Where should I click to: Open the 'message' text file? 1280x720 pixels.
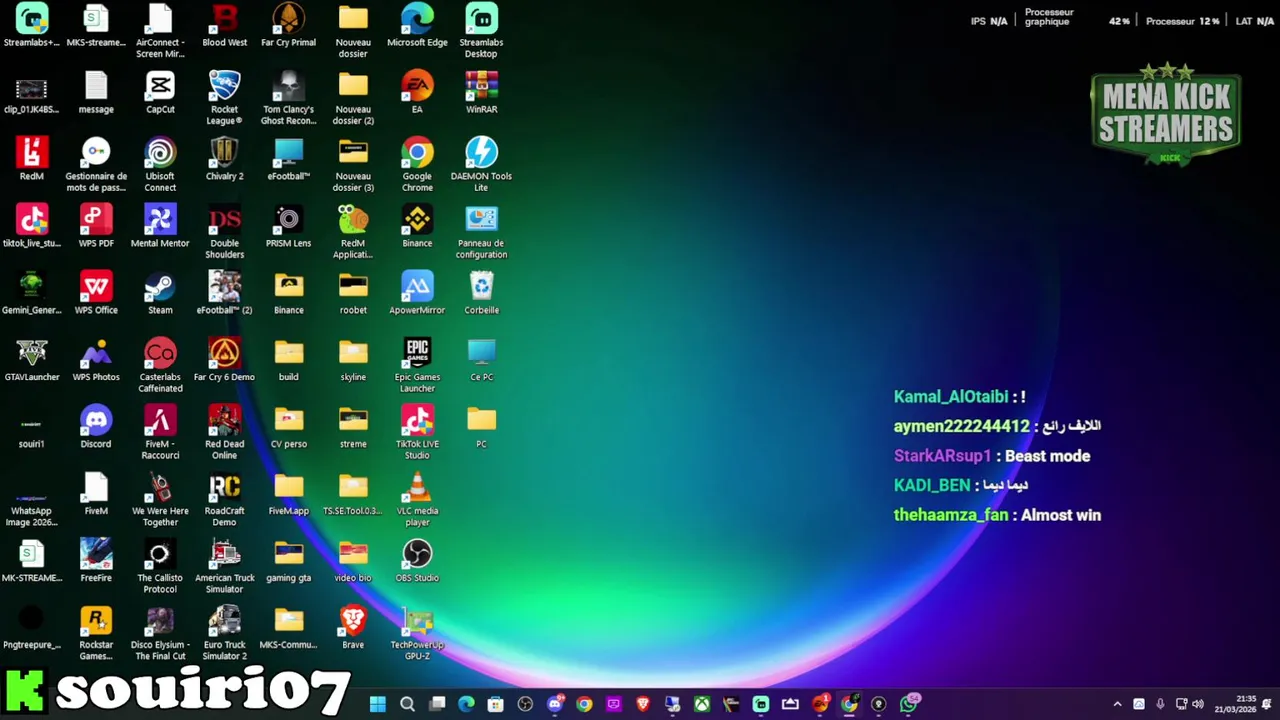(96, 93)
